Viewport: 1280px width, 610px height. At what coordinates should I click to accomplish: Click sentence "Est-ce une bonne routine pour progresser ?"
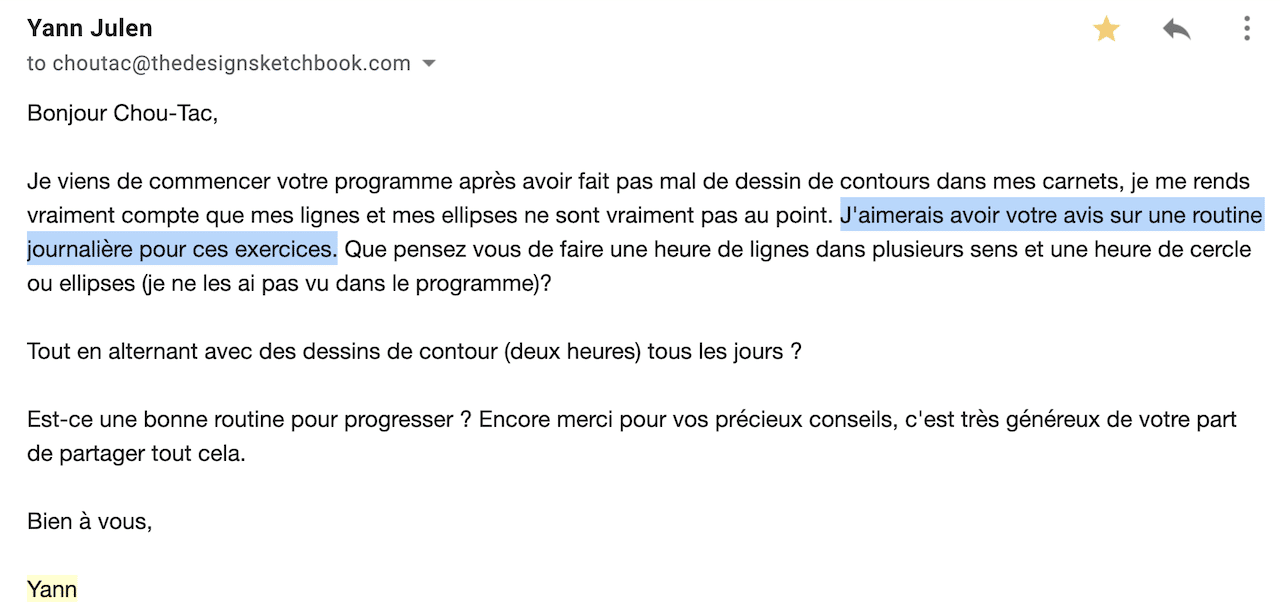click(x=249, y=419)
